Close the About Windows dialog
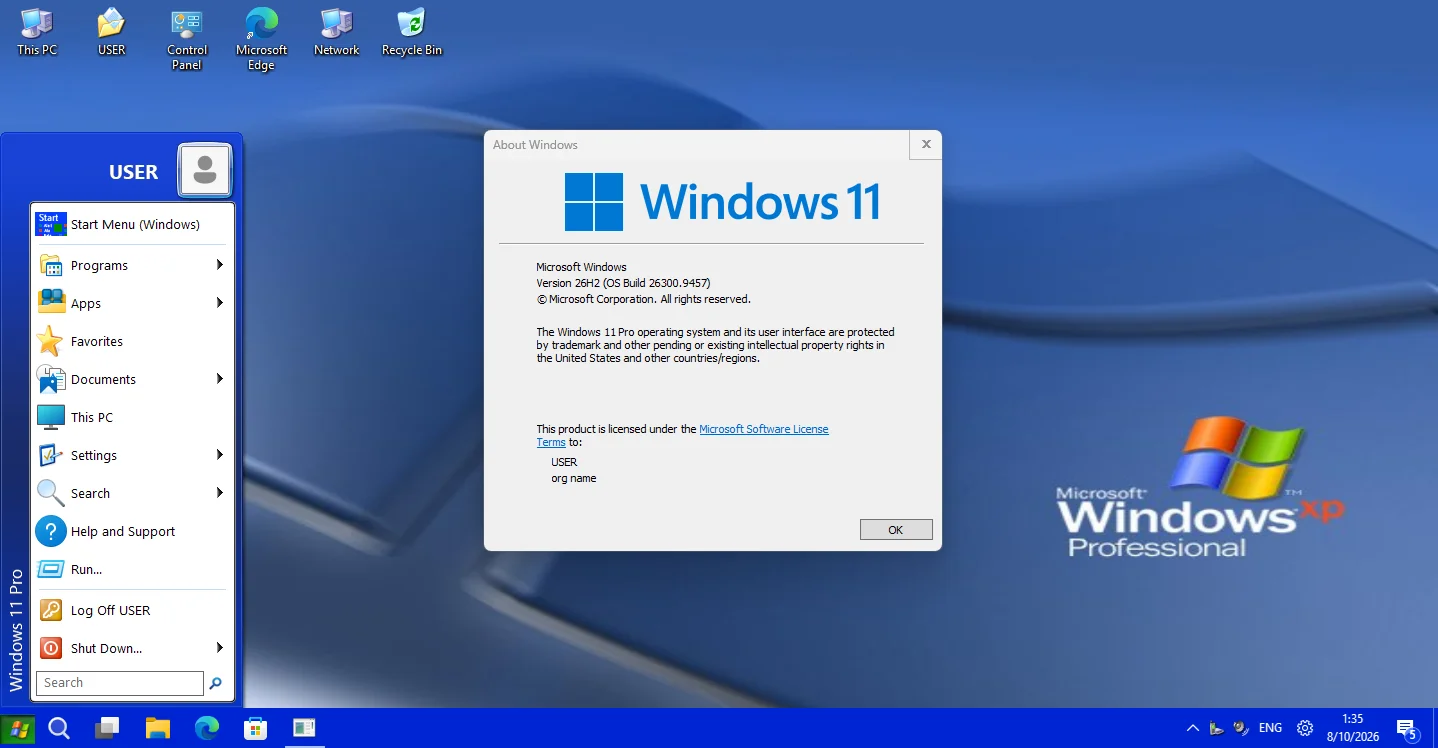The width and height of the screenshot is (1438, 748). (x=926, y=145)
